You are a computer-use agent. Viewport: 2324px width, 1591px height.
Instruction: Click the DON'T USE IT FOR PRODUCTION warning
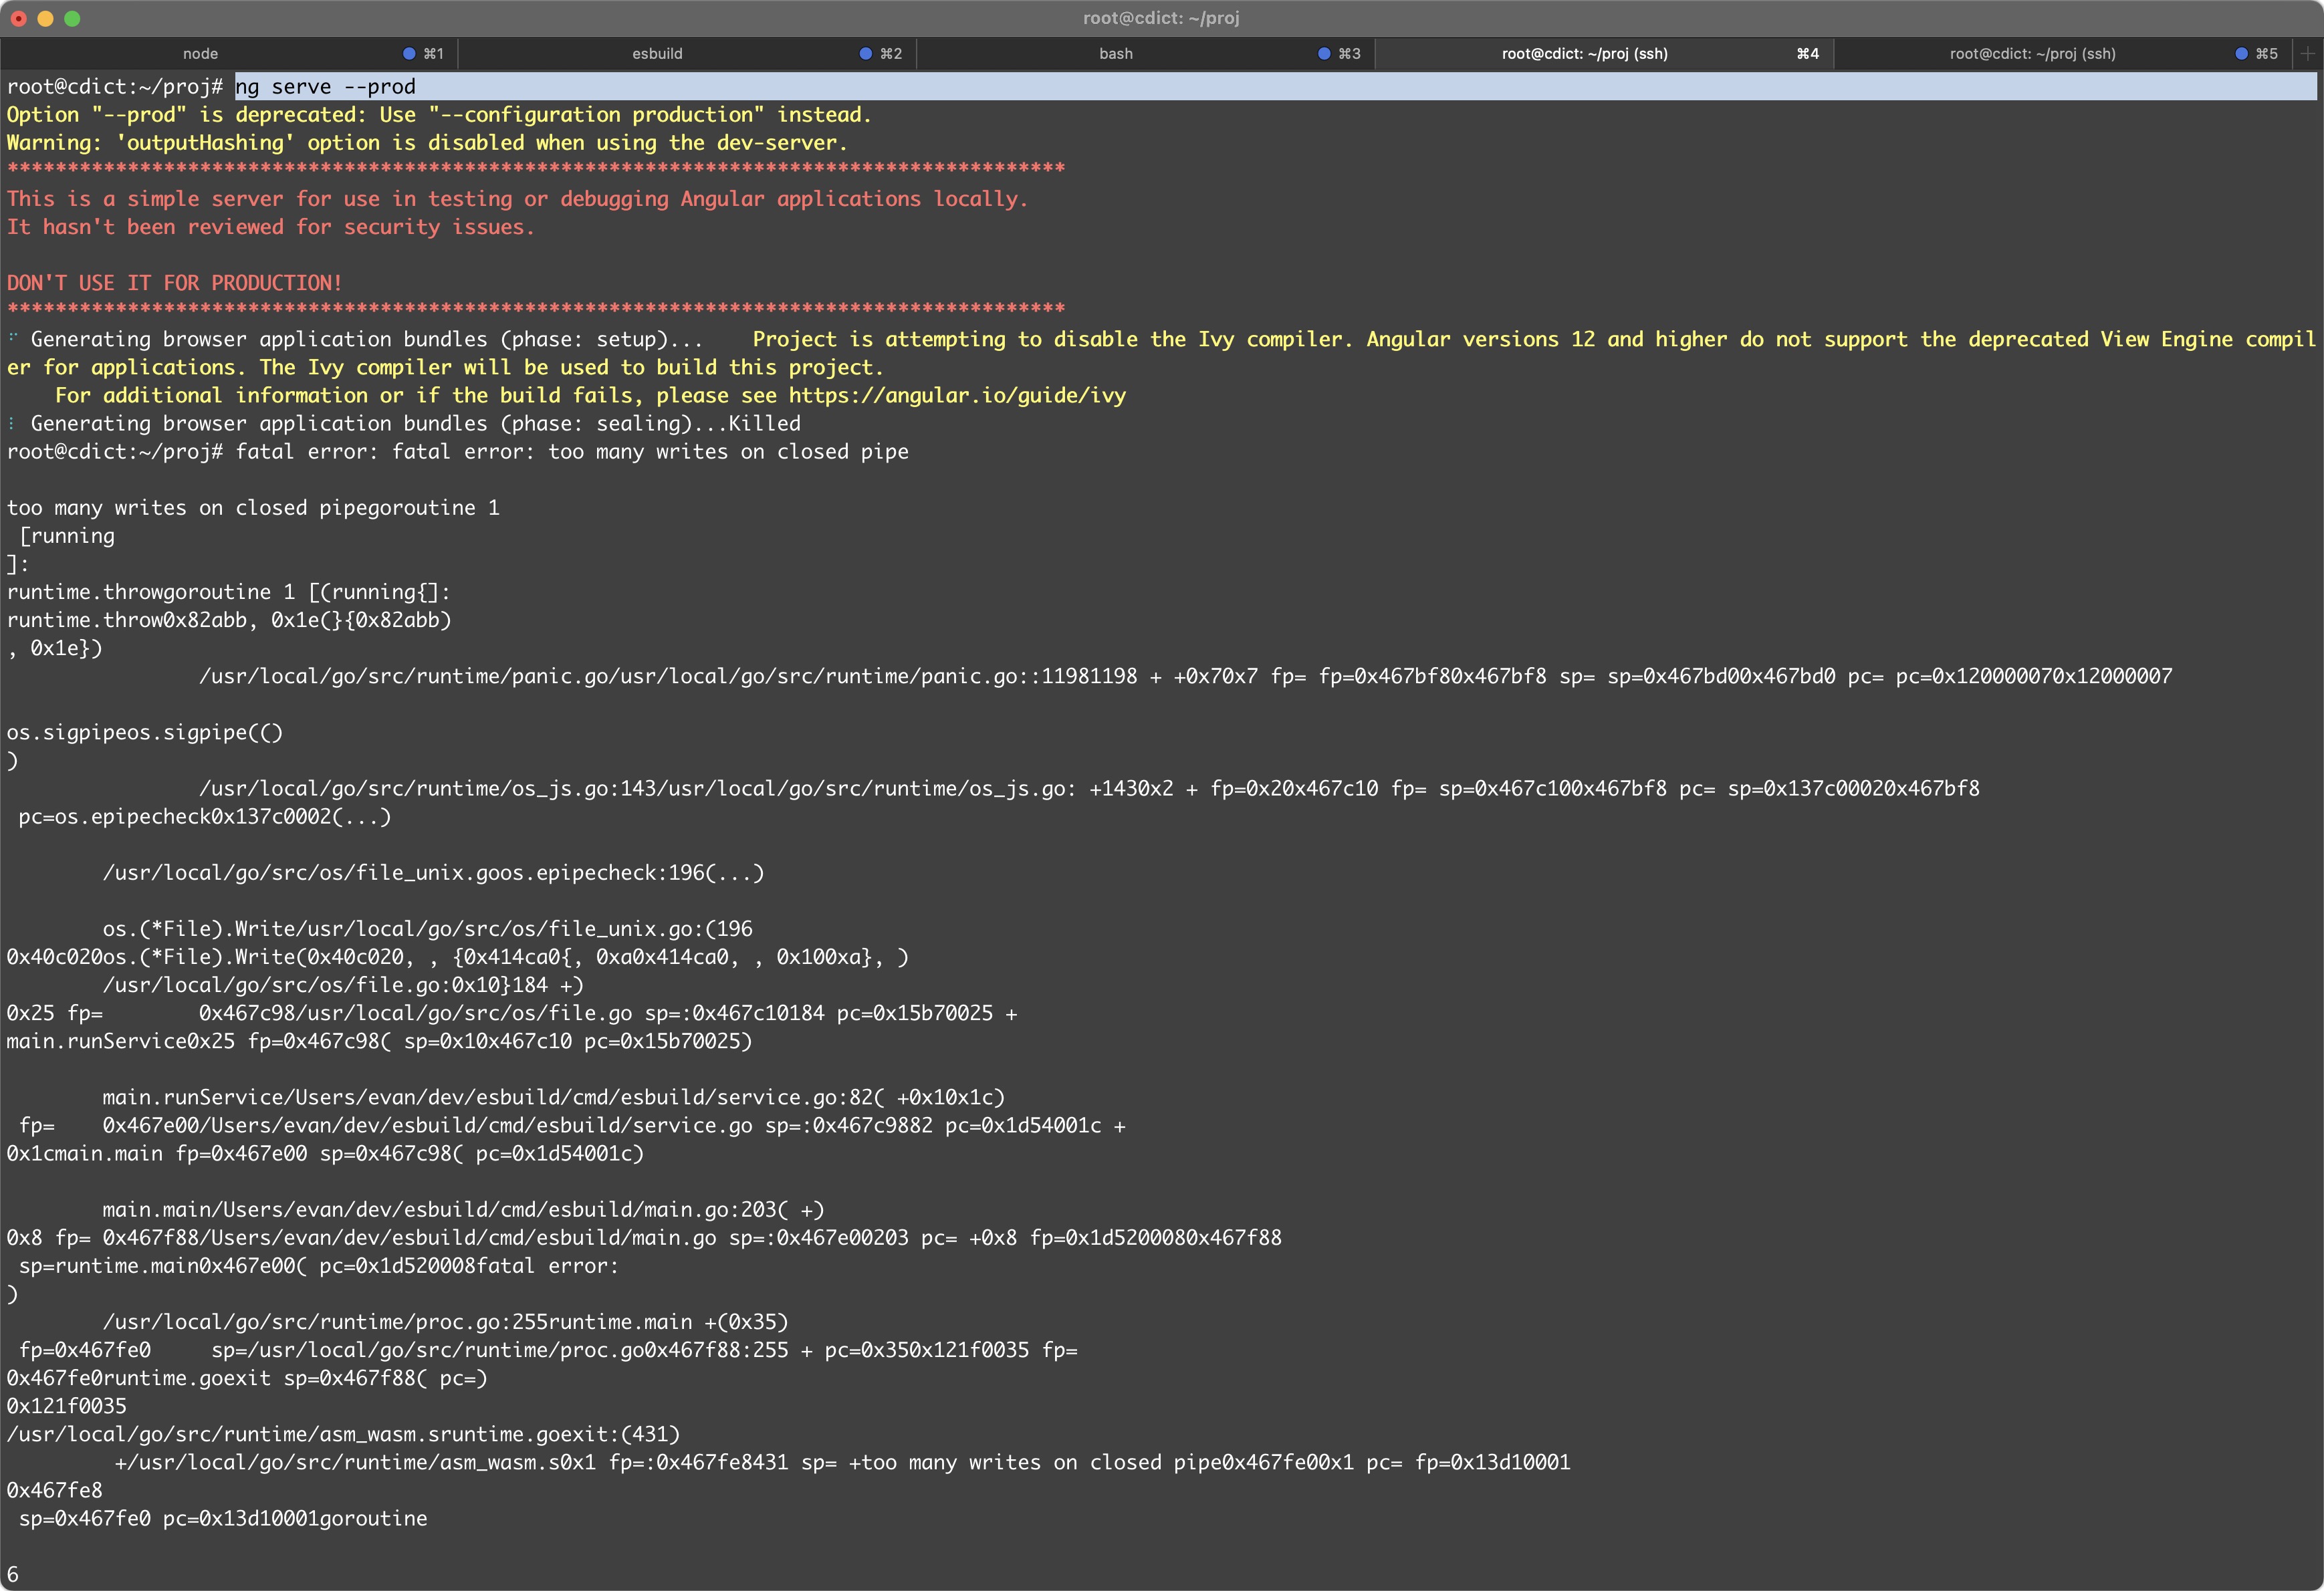click(174, 283)
